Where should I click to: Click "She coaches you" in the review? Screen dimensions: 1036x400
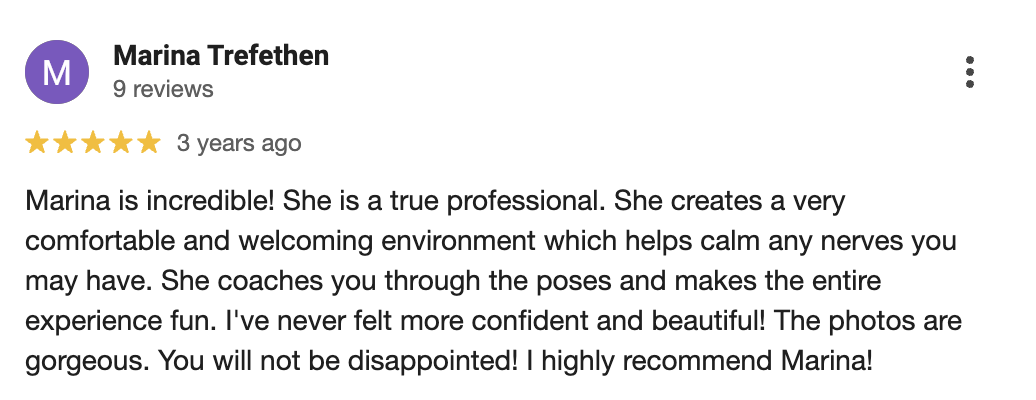tap(270, 282)
